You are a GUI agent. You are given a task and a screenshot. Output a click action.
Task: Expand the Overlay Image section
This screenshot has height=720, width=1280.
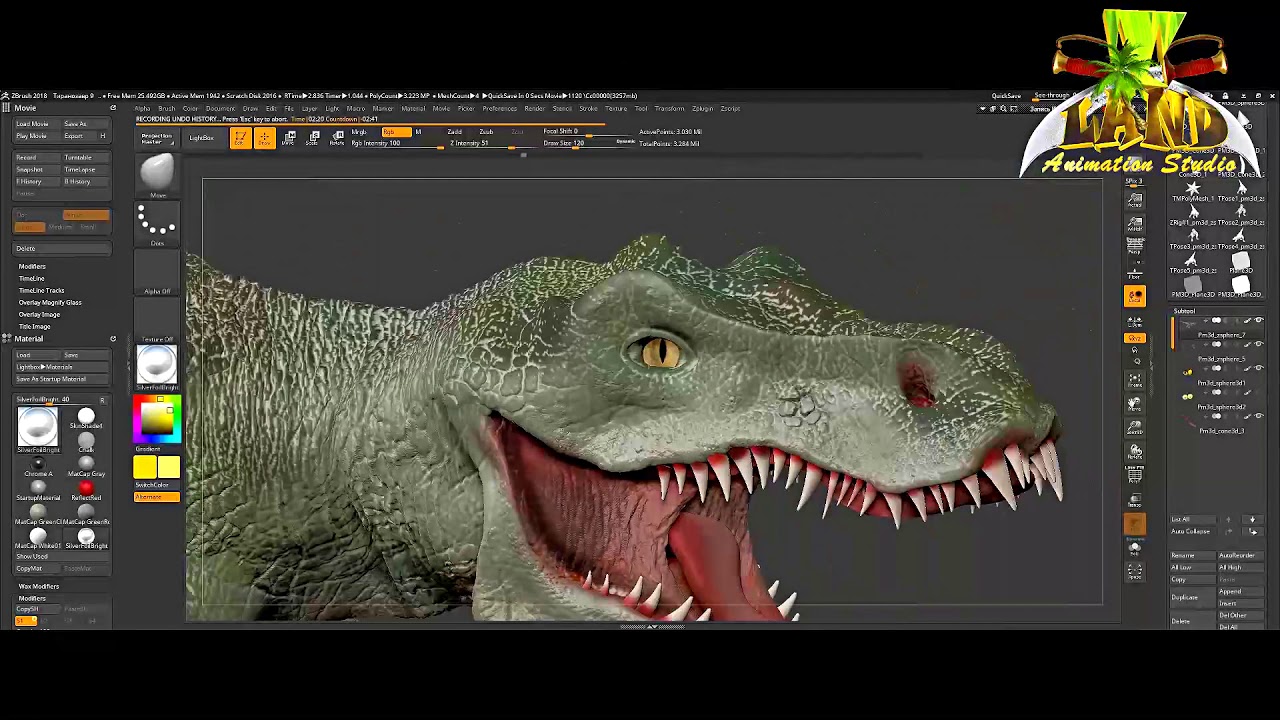coord(39,315)
